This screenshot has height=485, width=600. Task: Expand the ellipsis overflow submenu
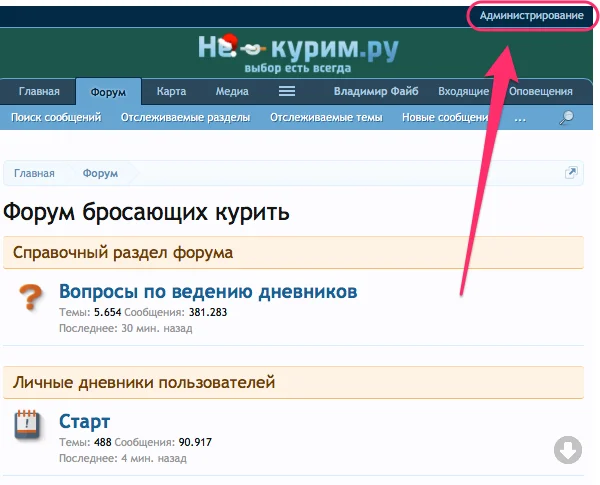click(520, 118)
